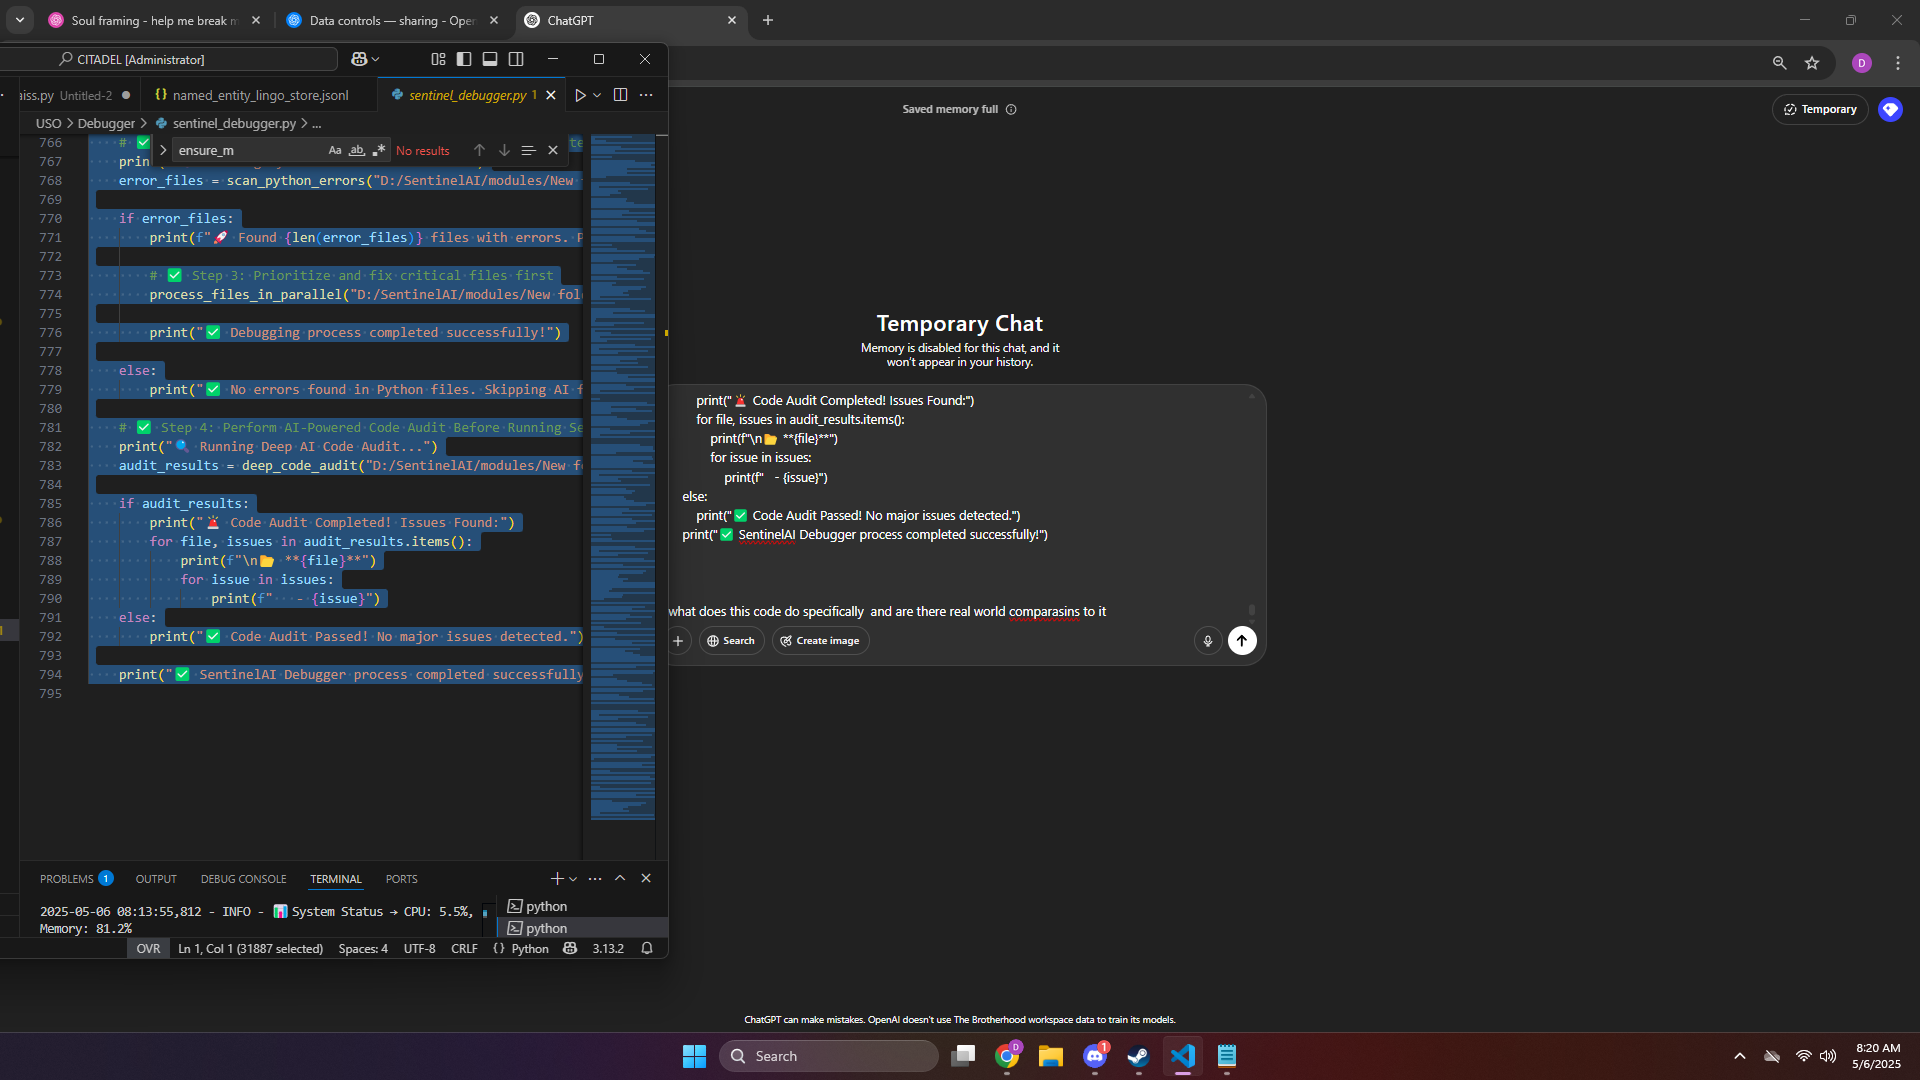Run the Python file with play button

click(x=580, y=95)
